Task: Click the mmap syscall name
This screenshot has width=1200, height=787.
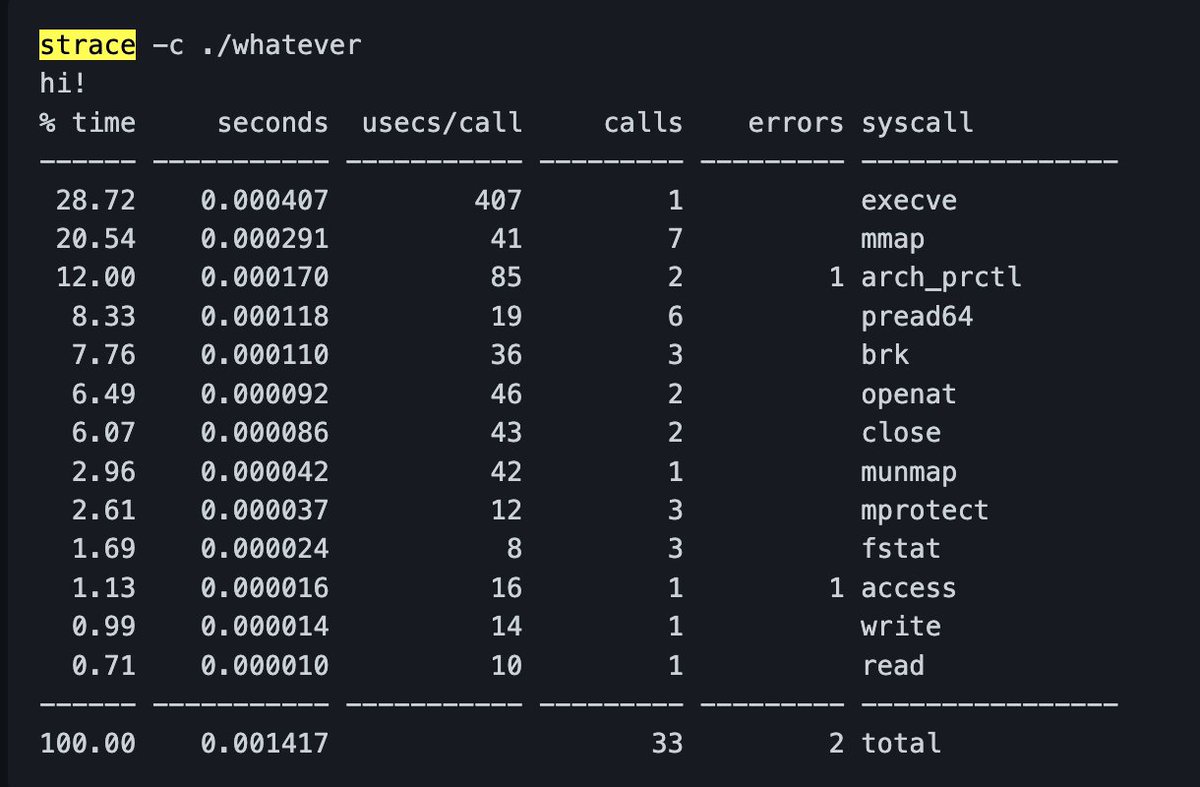Action: (892, 240)
